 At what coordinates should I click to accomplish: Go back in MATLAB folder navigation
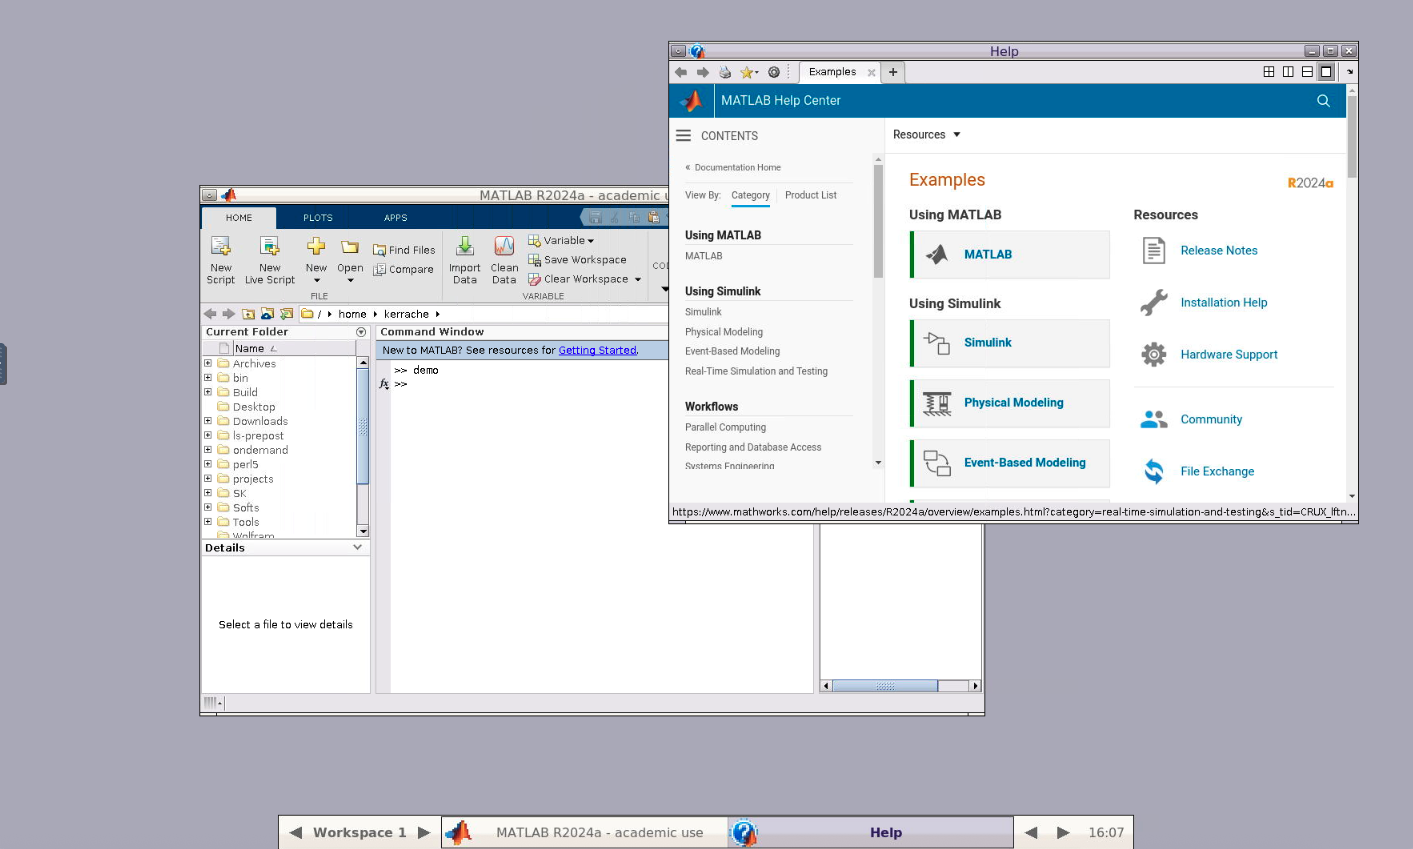[210, 314]
